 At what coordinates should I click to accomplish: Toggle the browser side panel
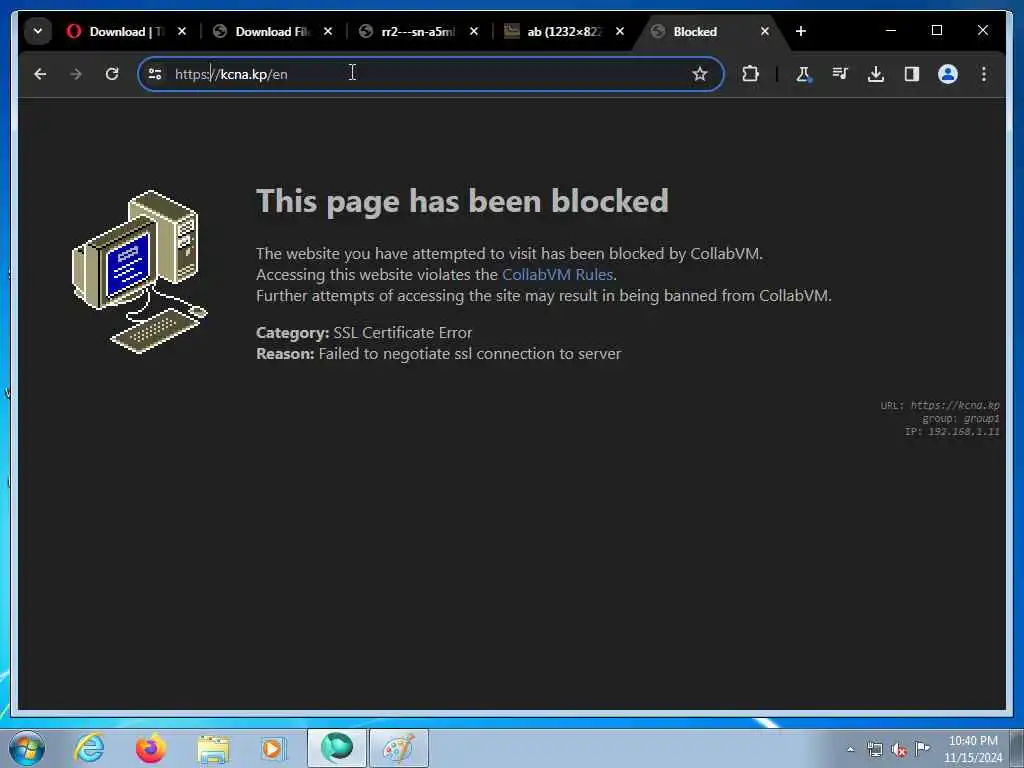912,74
